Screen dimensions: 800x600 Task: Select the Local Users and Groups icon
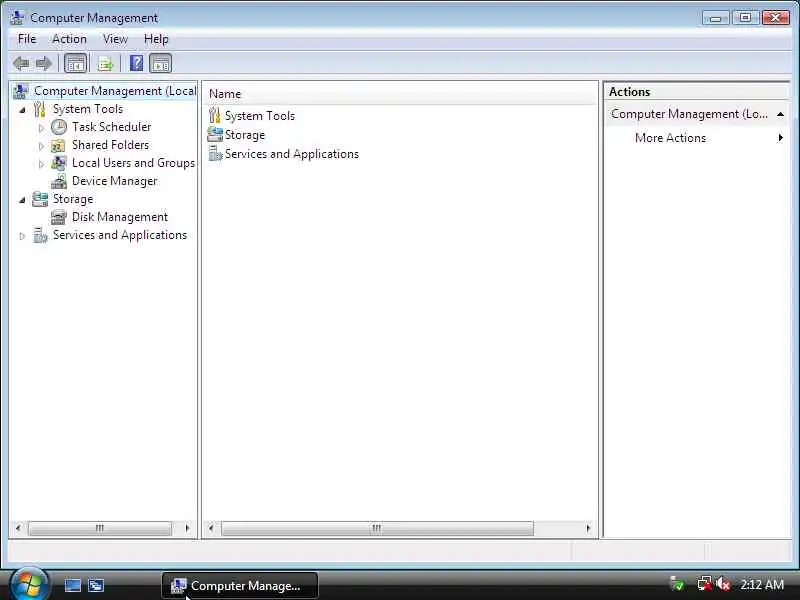59,163
